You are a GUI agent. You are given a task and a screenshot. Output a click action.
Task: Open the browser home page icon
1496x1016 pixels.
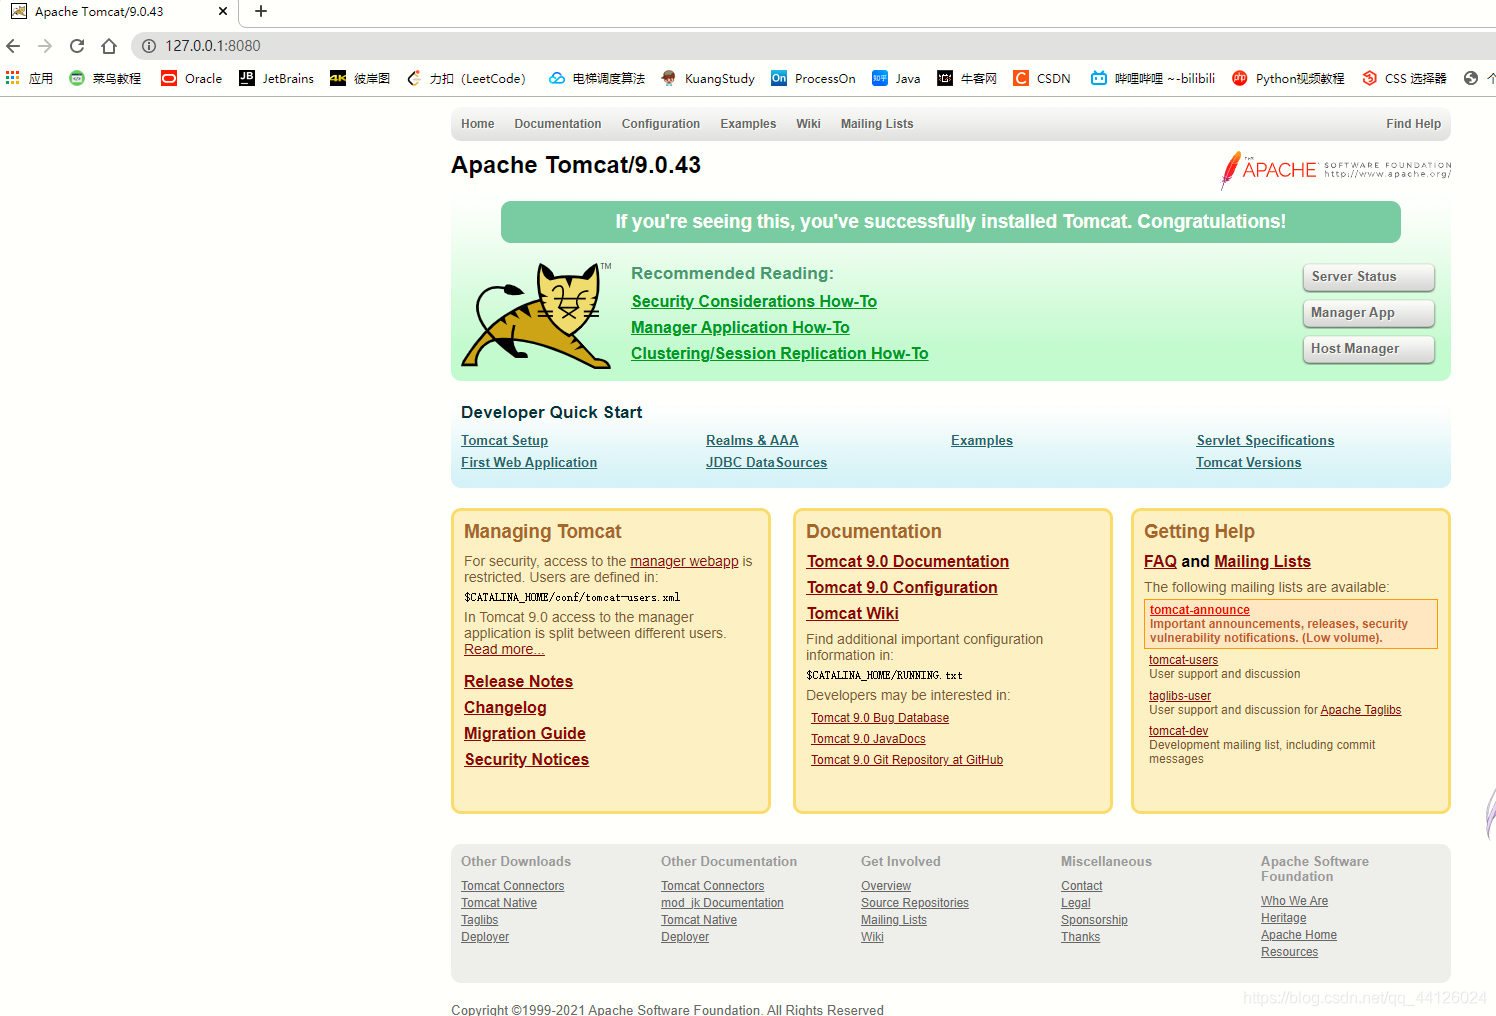click(109, 46)
